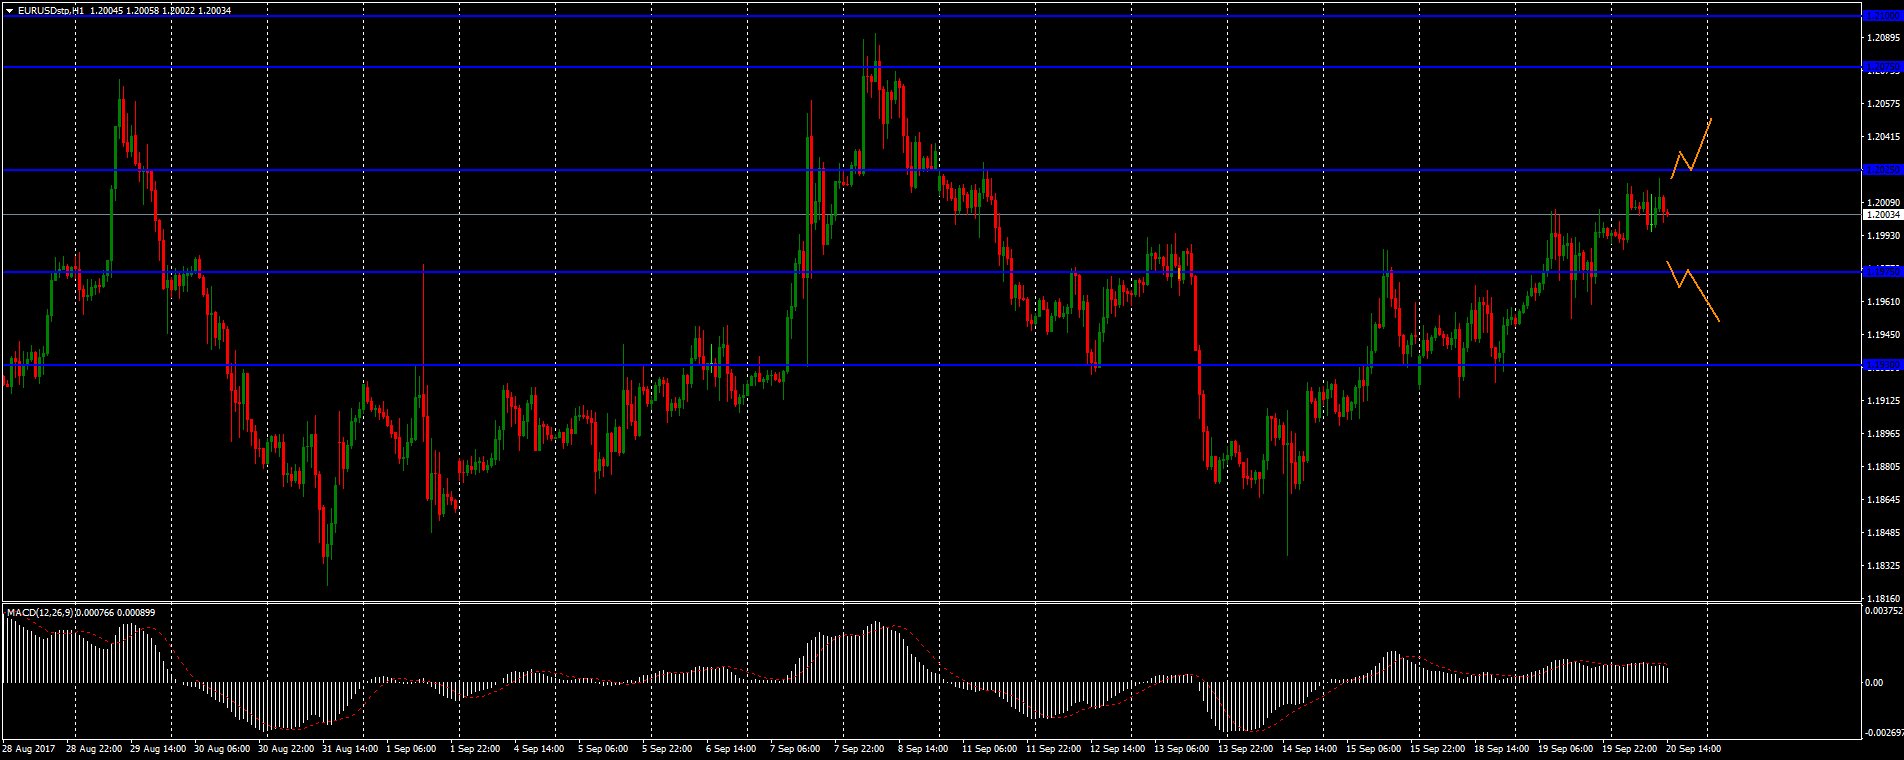Click the MACD 0.00 zero scale label

coord(1873,683)
